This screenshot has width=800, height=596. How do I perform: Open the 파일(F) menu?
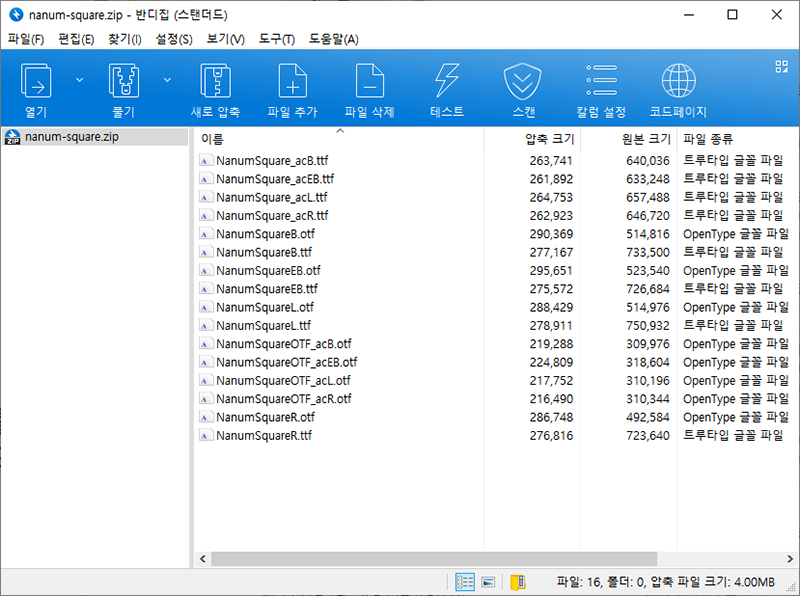(x=26, y=39)
